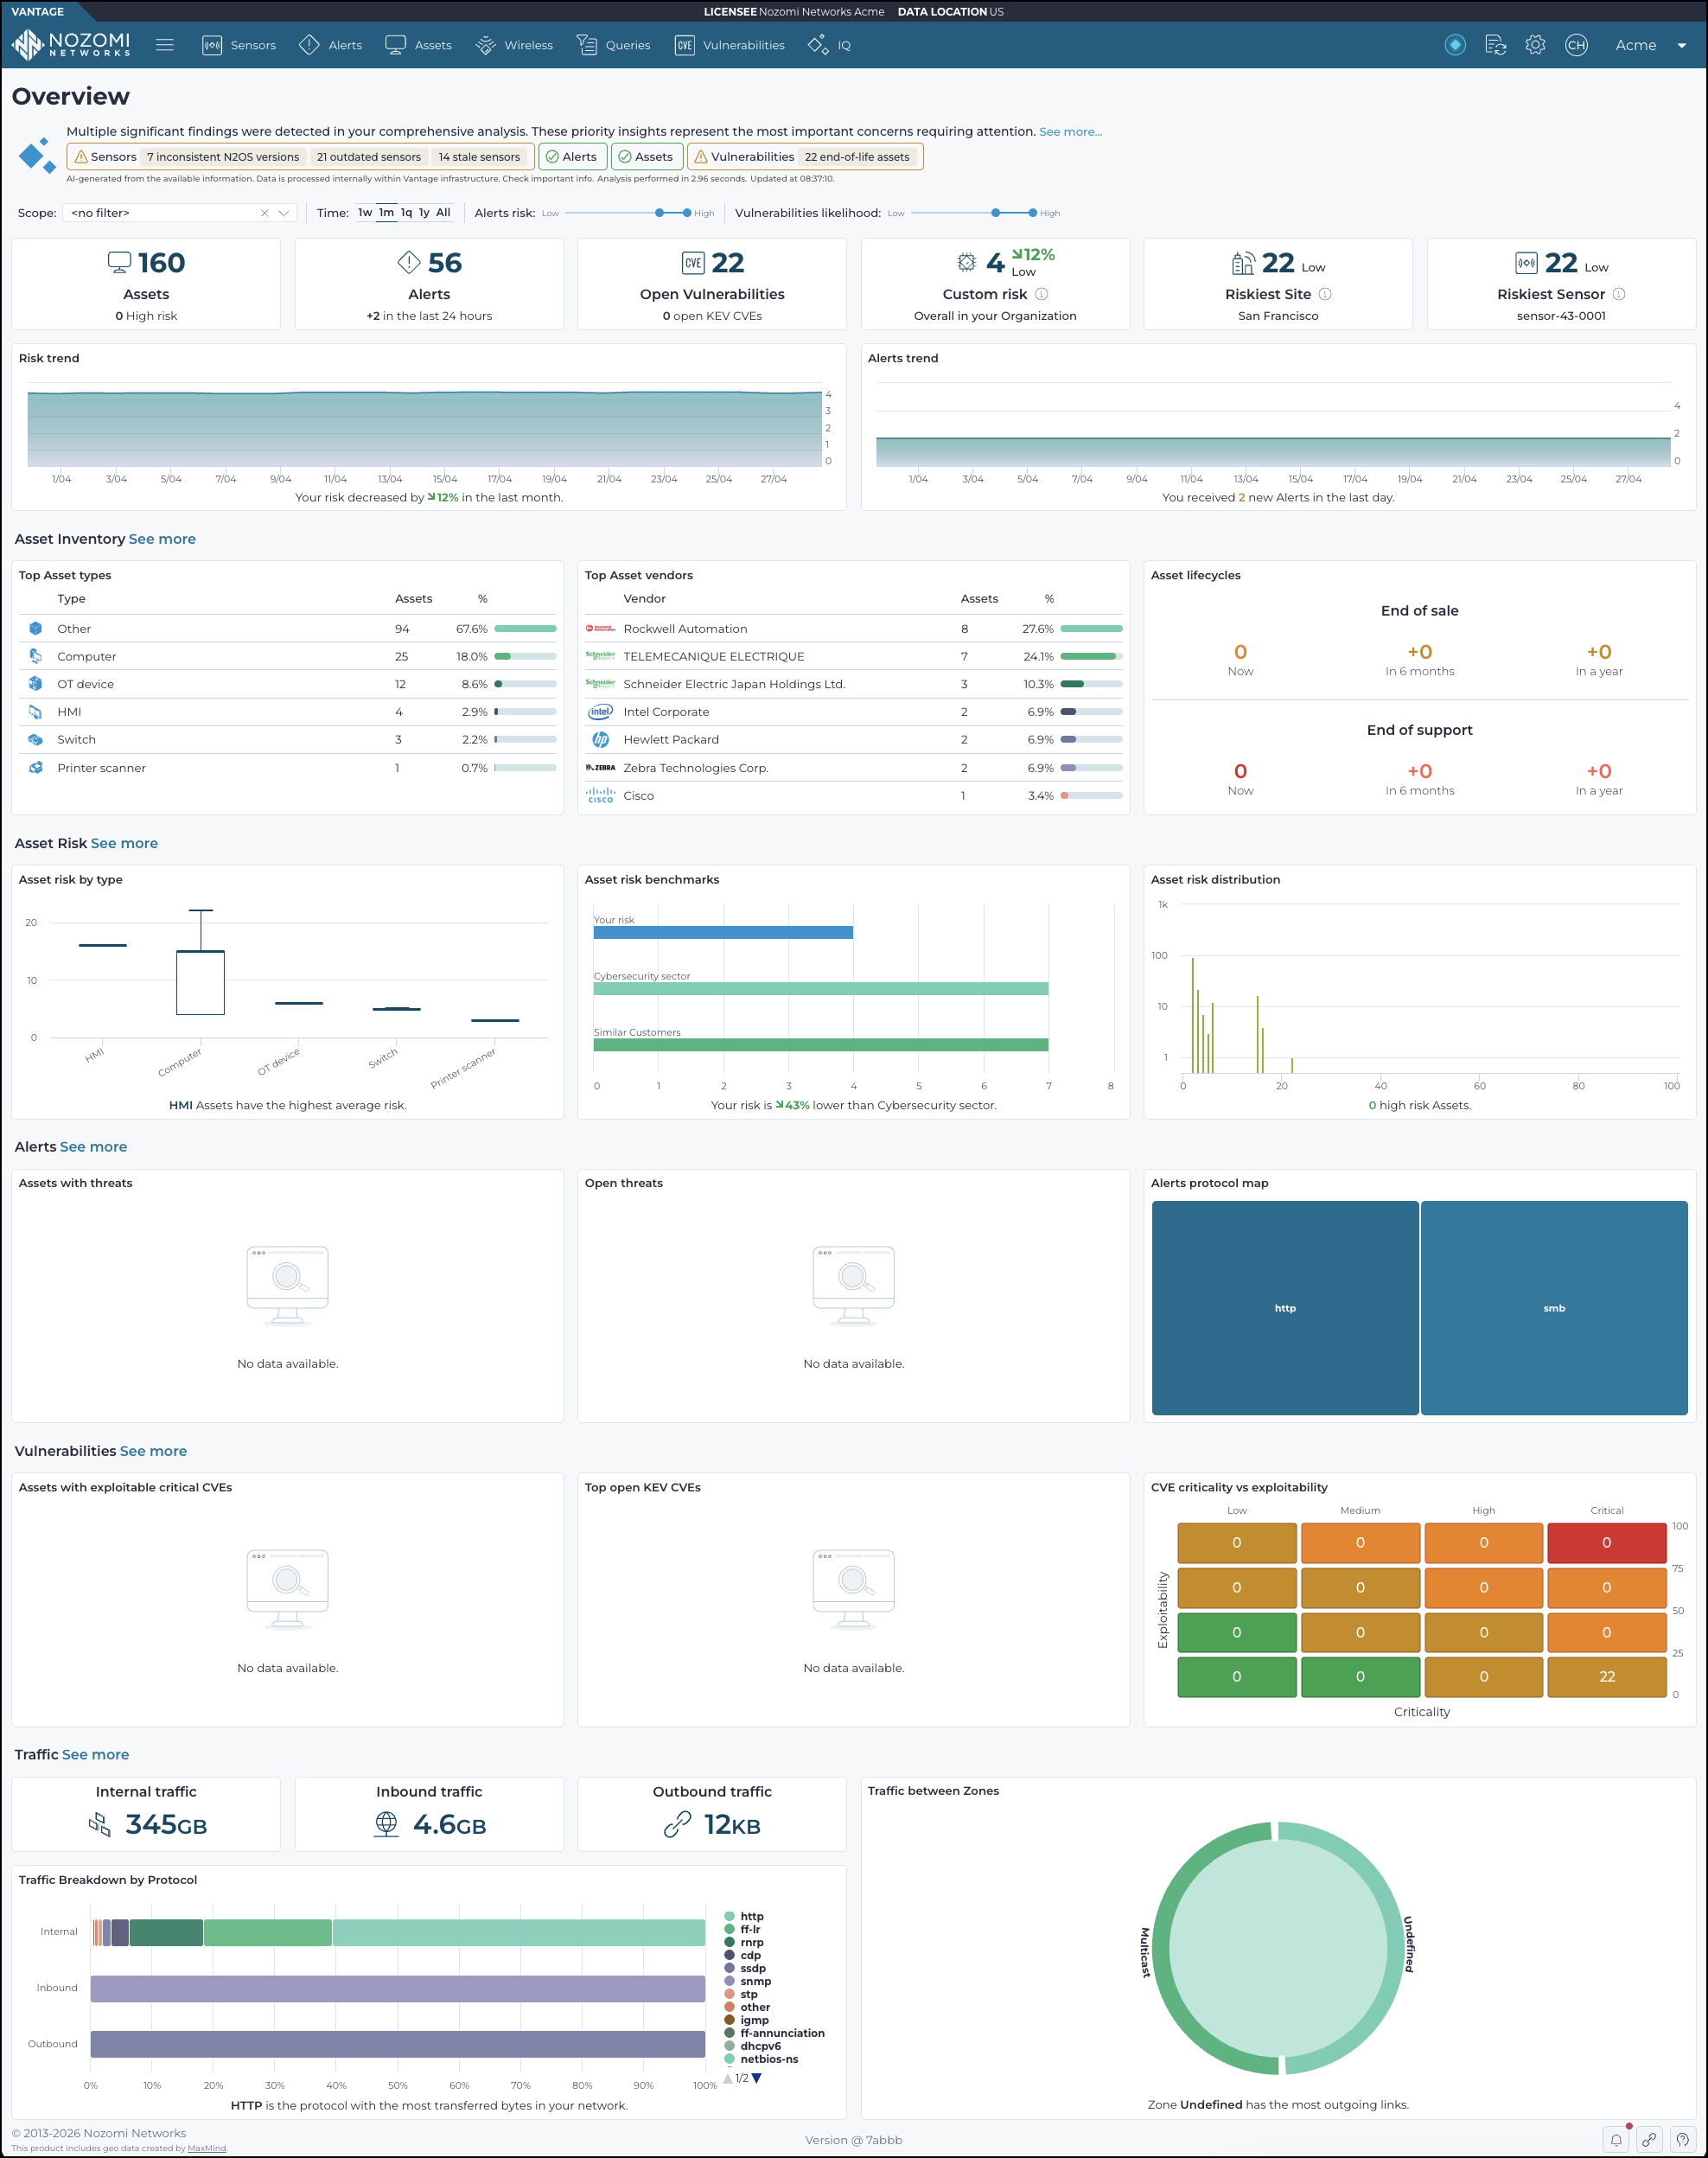Click the Rockwell Automation vendor row
Image resolution: width=1708 pixels, height=2158 pixels.
click(x=853, y=629)
